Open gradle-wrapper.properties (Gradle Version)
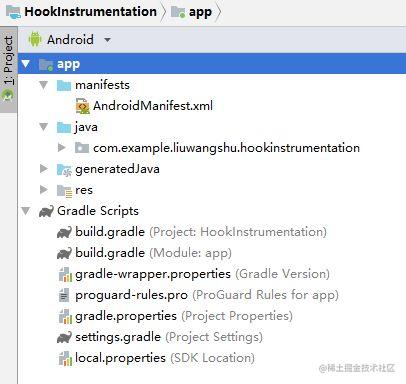Image resolution: width=406 pixels, height=384 pixels. coord(202,274)
